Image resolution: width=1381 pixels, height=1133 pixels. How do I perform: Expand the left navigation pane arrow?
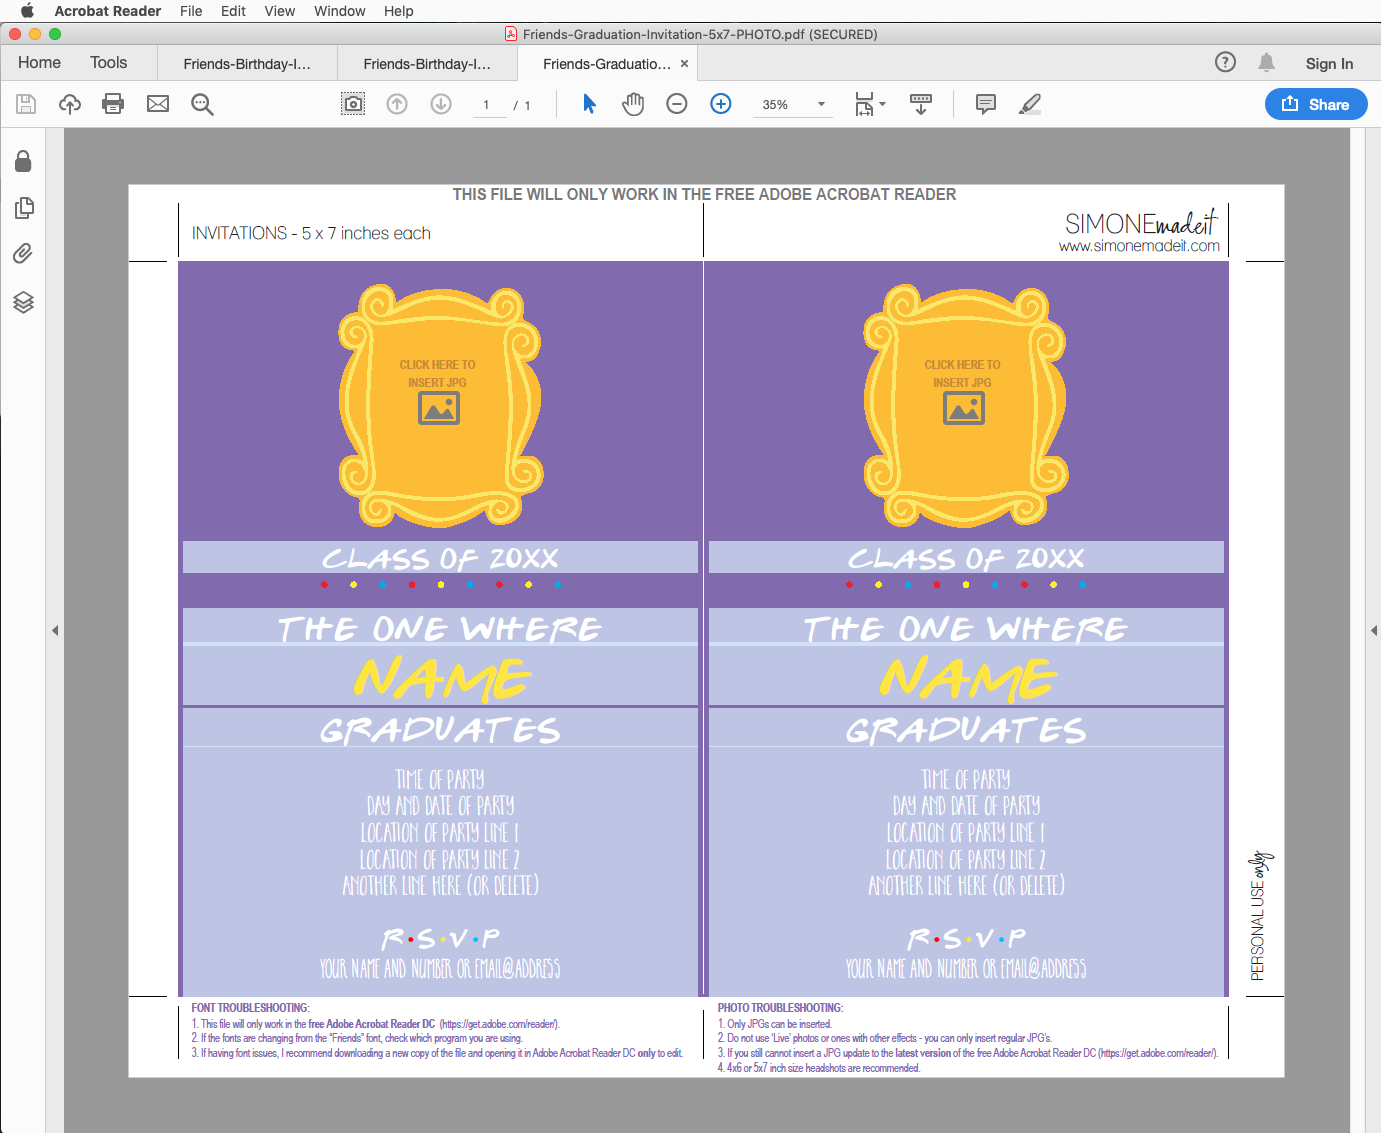(x=55, y=630)
